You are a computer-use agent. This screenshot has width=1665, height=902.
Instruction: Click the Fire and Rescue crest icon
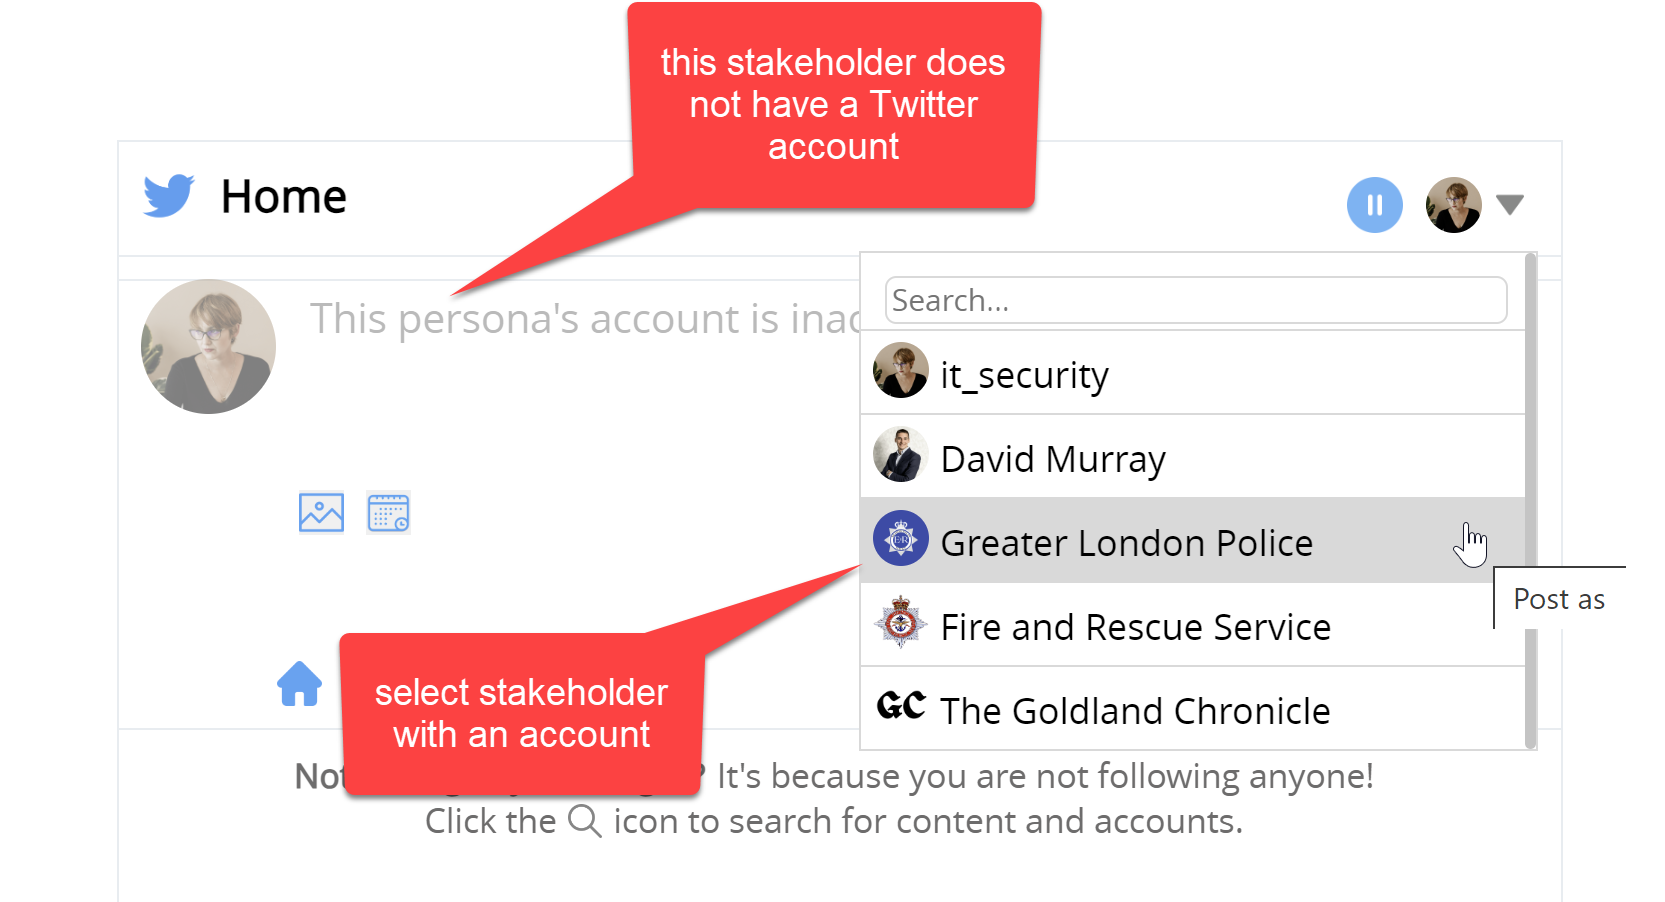[x=900, y=623]
